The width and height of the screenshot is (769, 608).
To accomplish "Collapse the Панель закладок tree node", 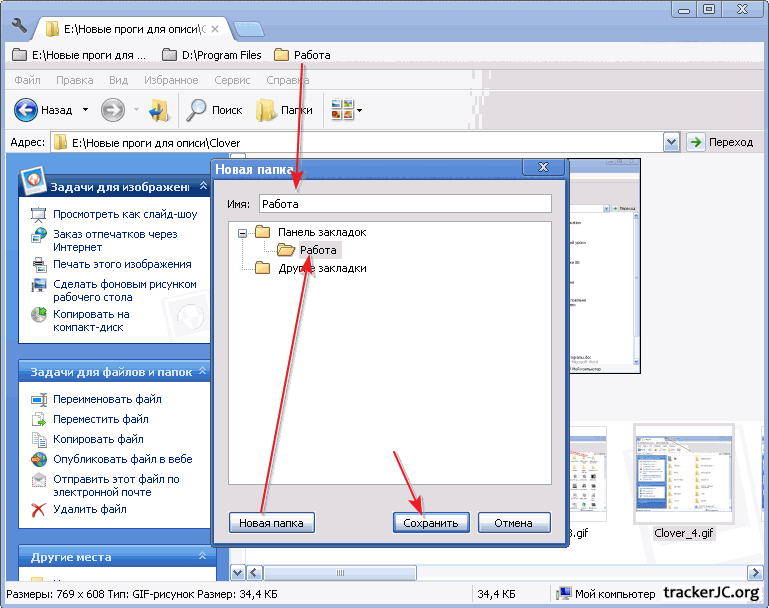I will click(241, 232).
